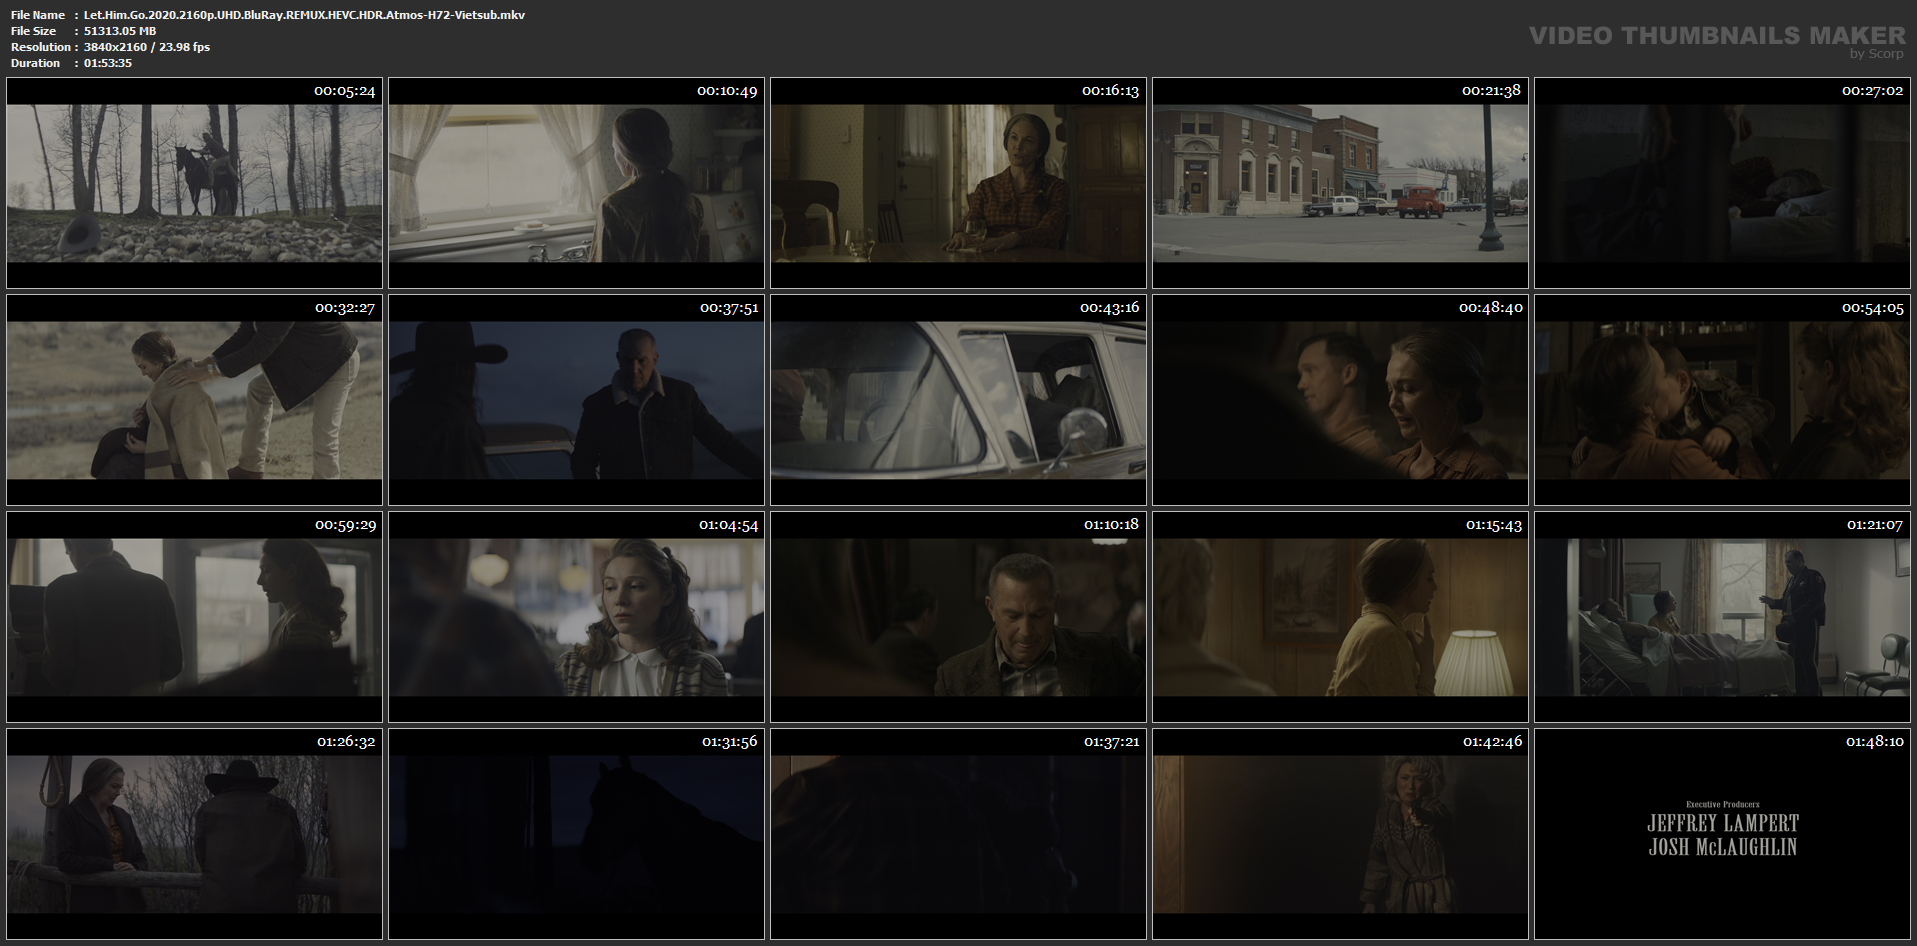This screenshot has width=1917, height=946.
Task: Click the file size value 51313.05 MB
Action: 120,31
